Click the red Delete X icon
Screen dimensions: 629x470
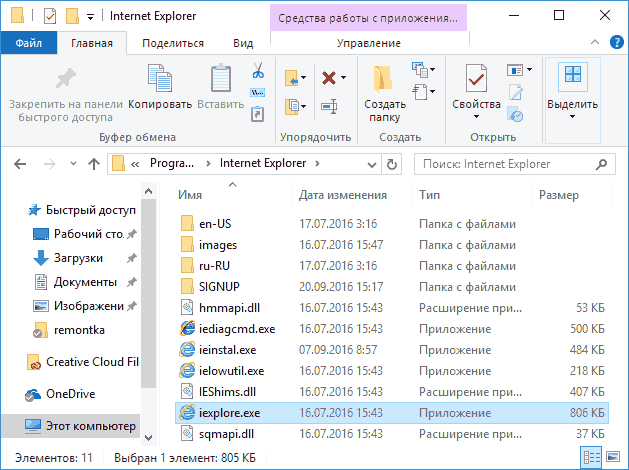click(329, 77)
